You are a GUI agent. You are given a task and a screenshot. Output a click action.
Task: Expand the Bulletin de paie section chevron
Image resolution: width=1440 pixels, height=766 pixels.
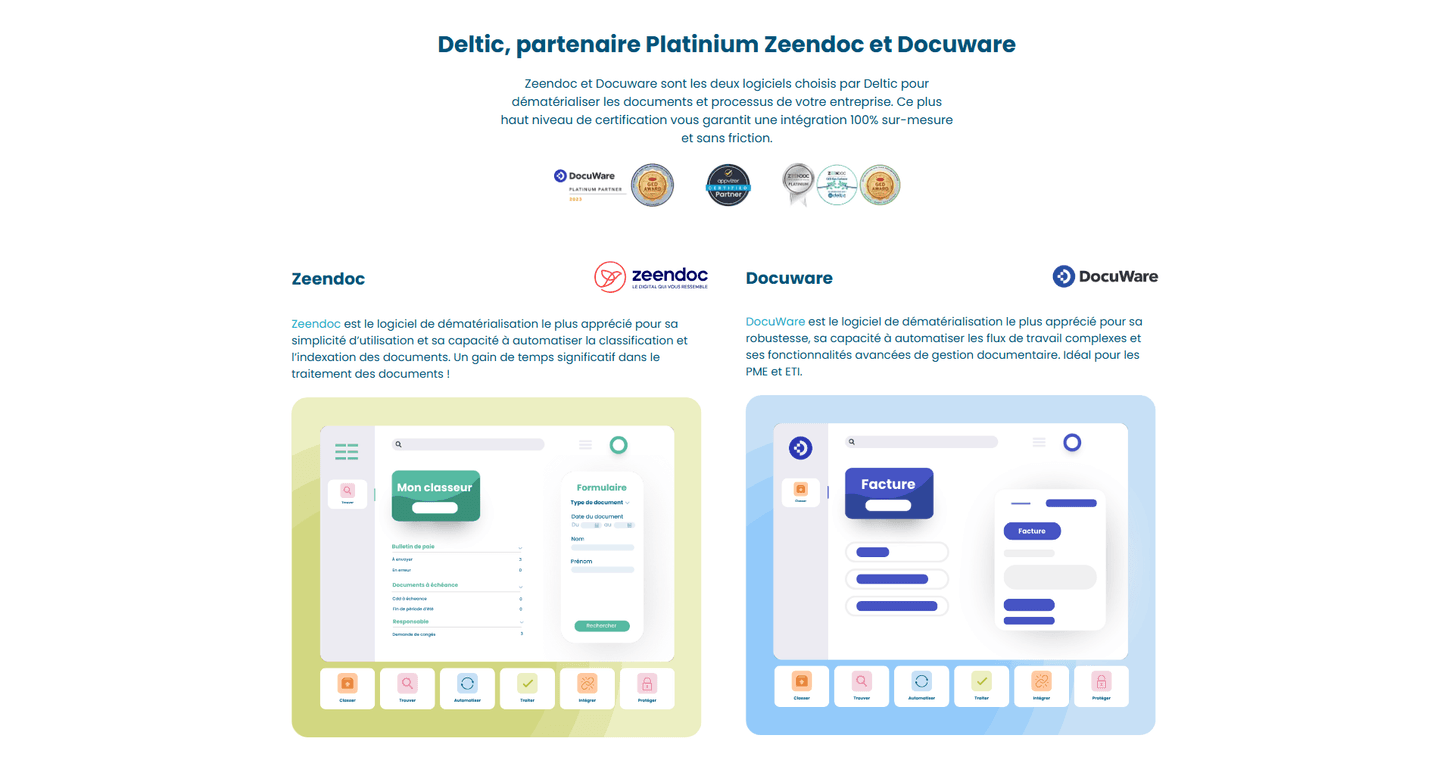click(x=520, y=548)
